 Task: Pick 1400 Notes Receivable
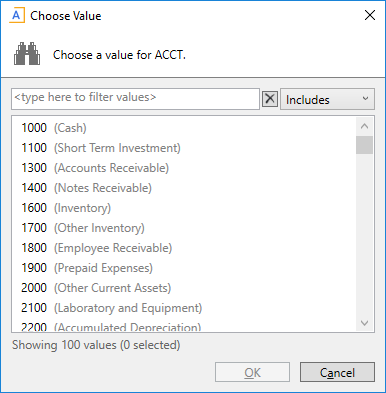click(184, 188)
